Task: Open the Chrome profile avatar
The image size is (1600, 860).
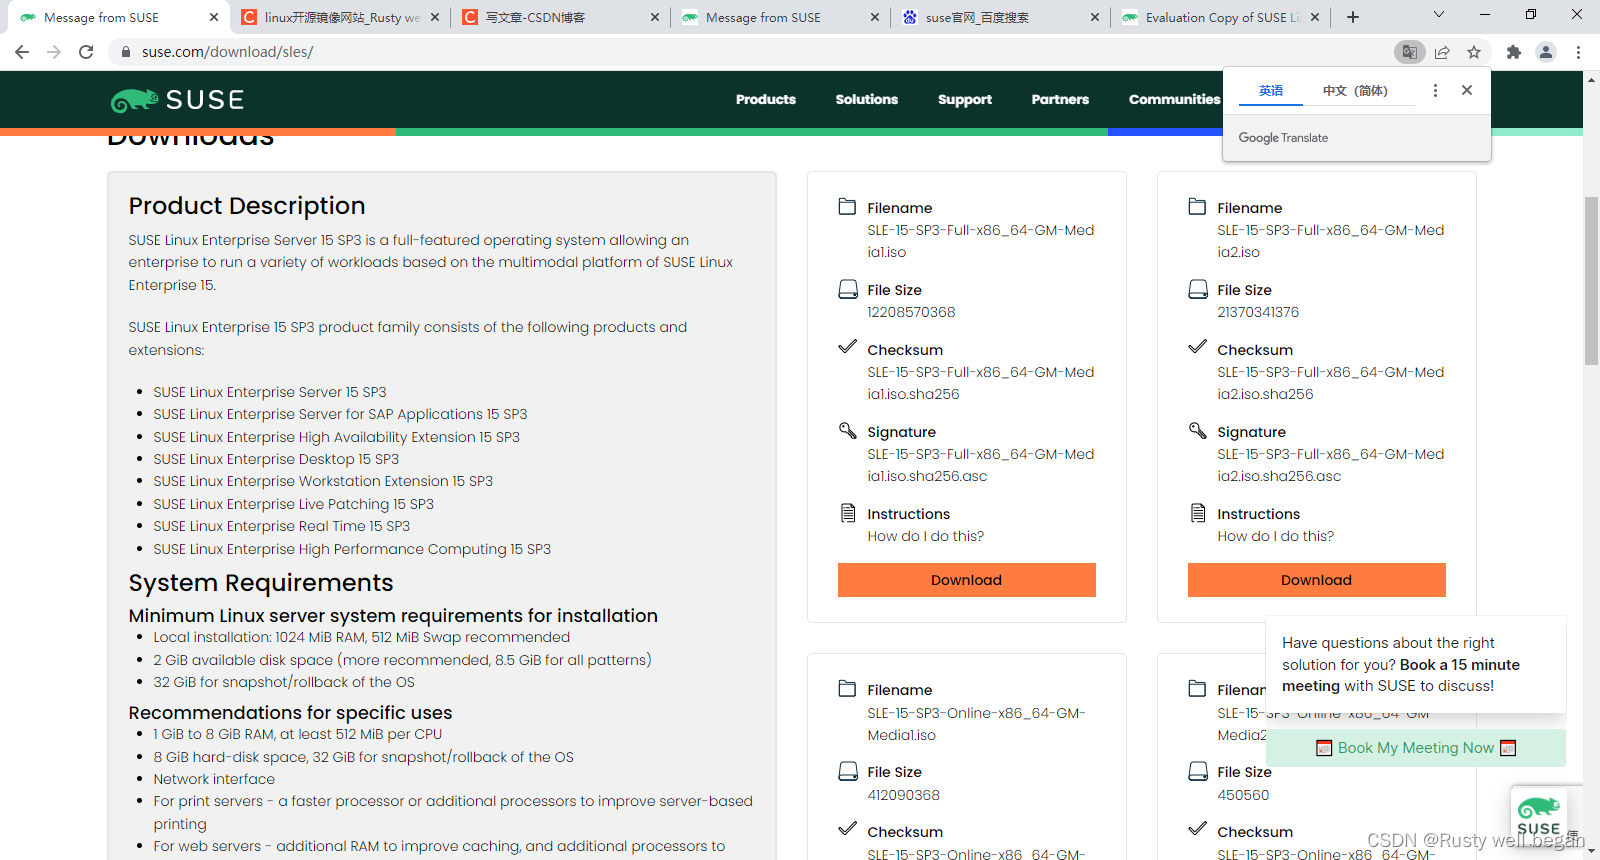Action: click(x=1546, y=52)
